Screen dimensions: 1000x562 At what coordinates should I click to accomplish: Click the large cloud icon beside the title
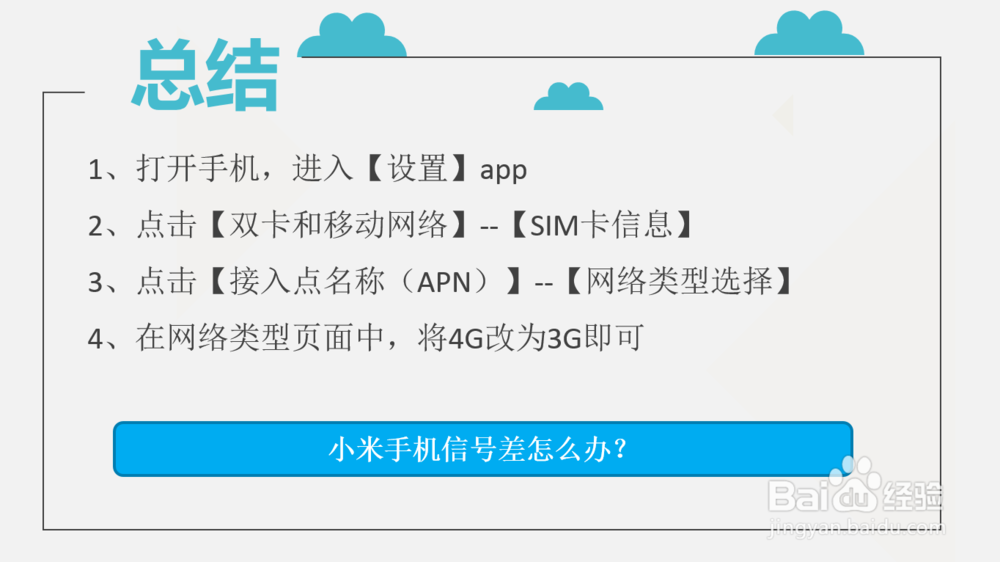(352, 34)
